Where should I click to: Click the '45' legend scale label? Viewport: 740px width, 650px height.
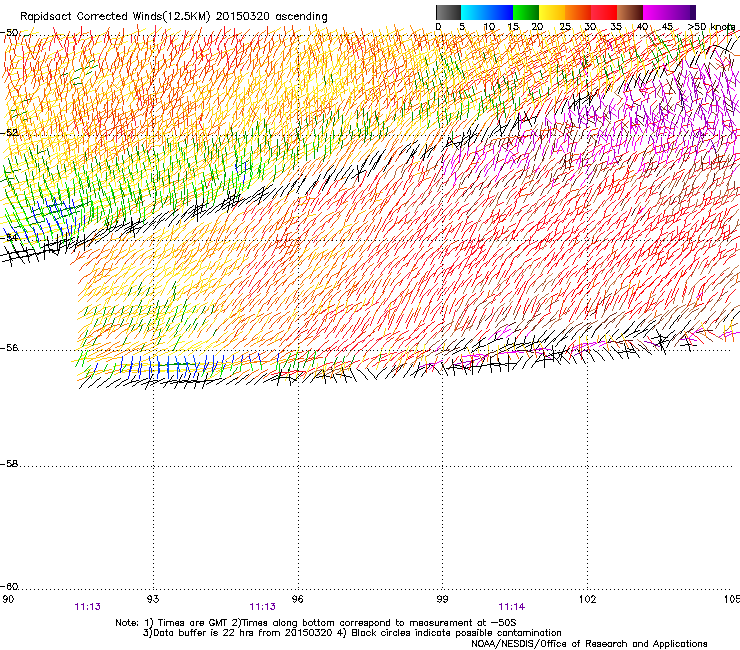[667, 27]
